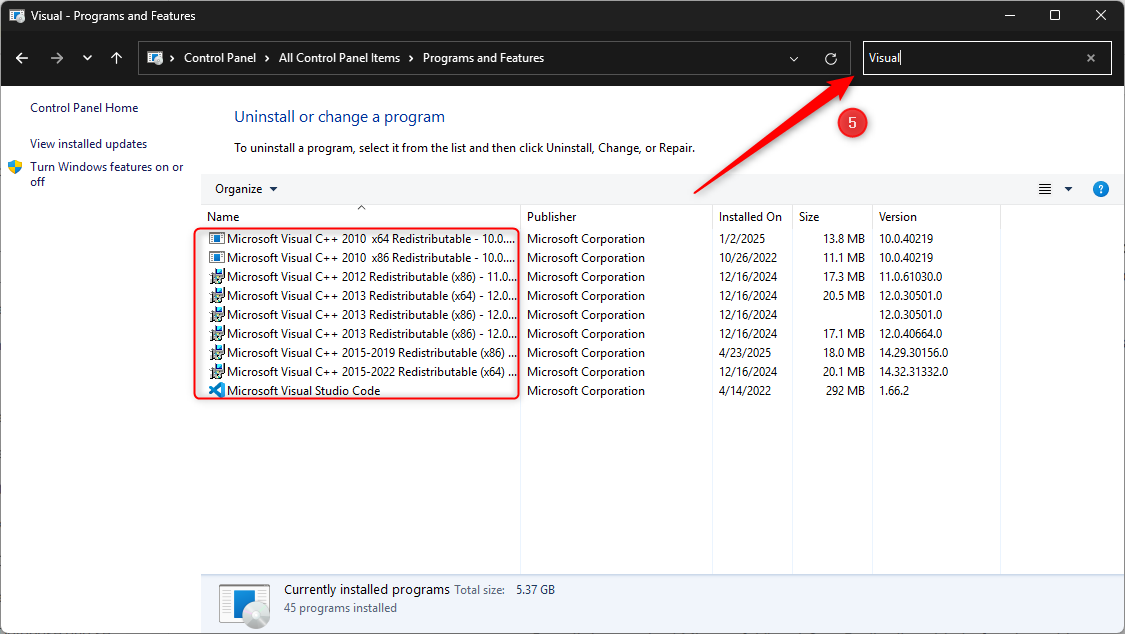
Task: Open the recent locations chevron
Action: pyautogui.click(x=87, y=58)
